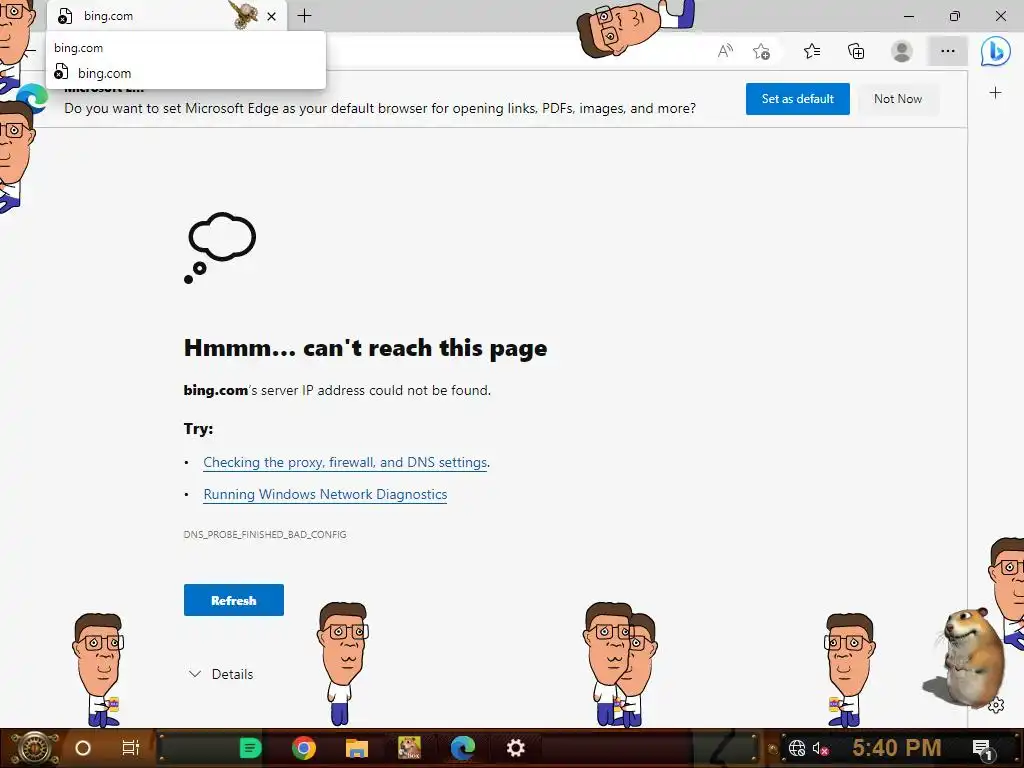Click the Refresh button

(234, 600)
